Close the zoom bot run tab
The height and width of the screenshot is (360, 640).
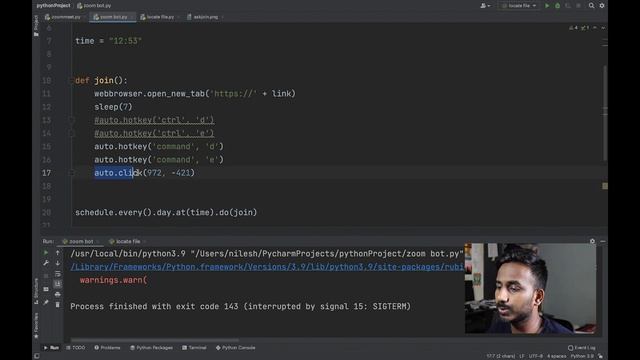tap(98, 242)
